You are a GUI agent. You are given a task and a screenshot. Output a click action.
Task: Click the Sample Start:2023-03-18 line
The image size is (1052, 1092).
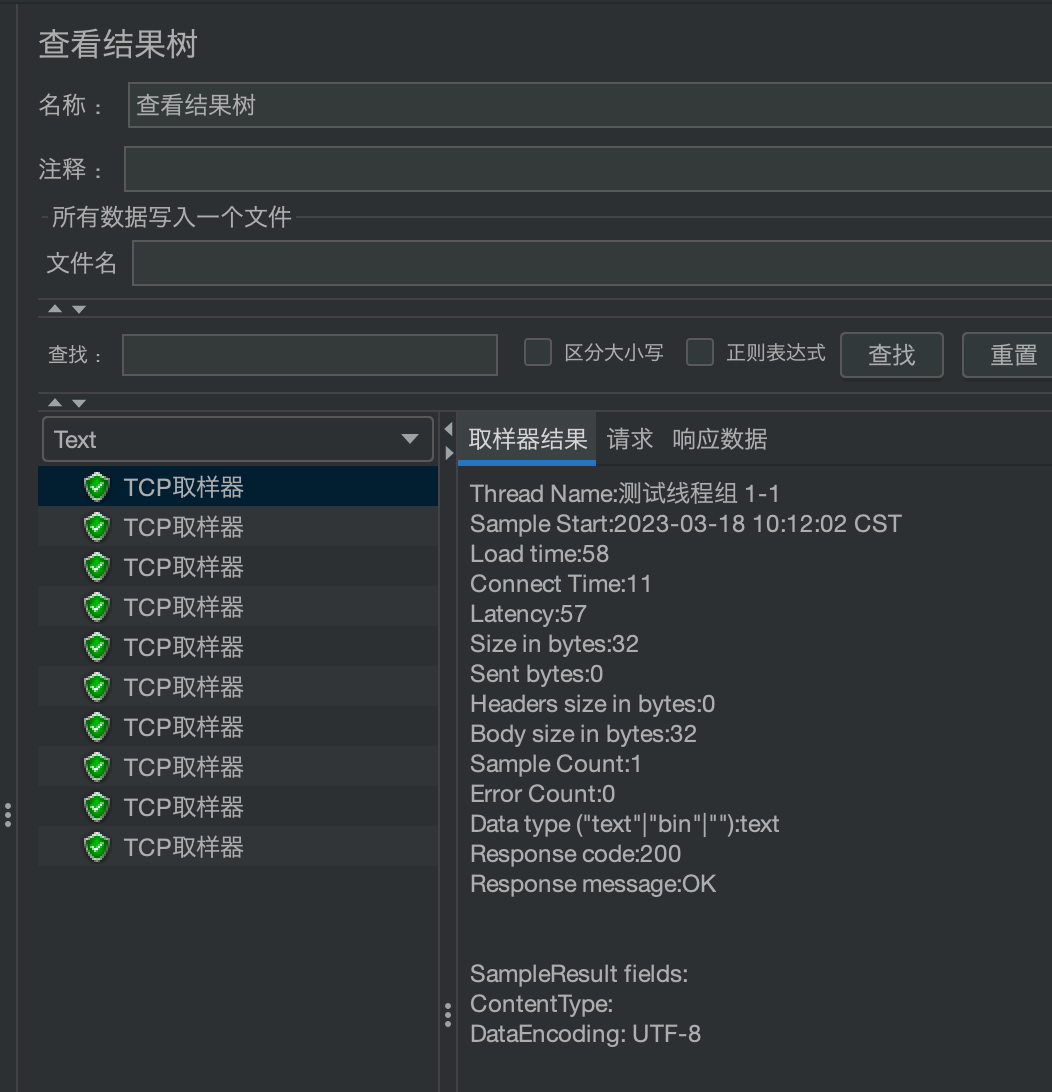click(x=686, y=524)
